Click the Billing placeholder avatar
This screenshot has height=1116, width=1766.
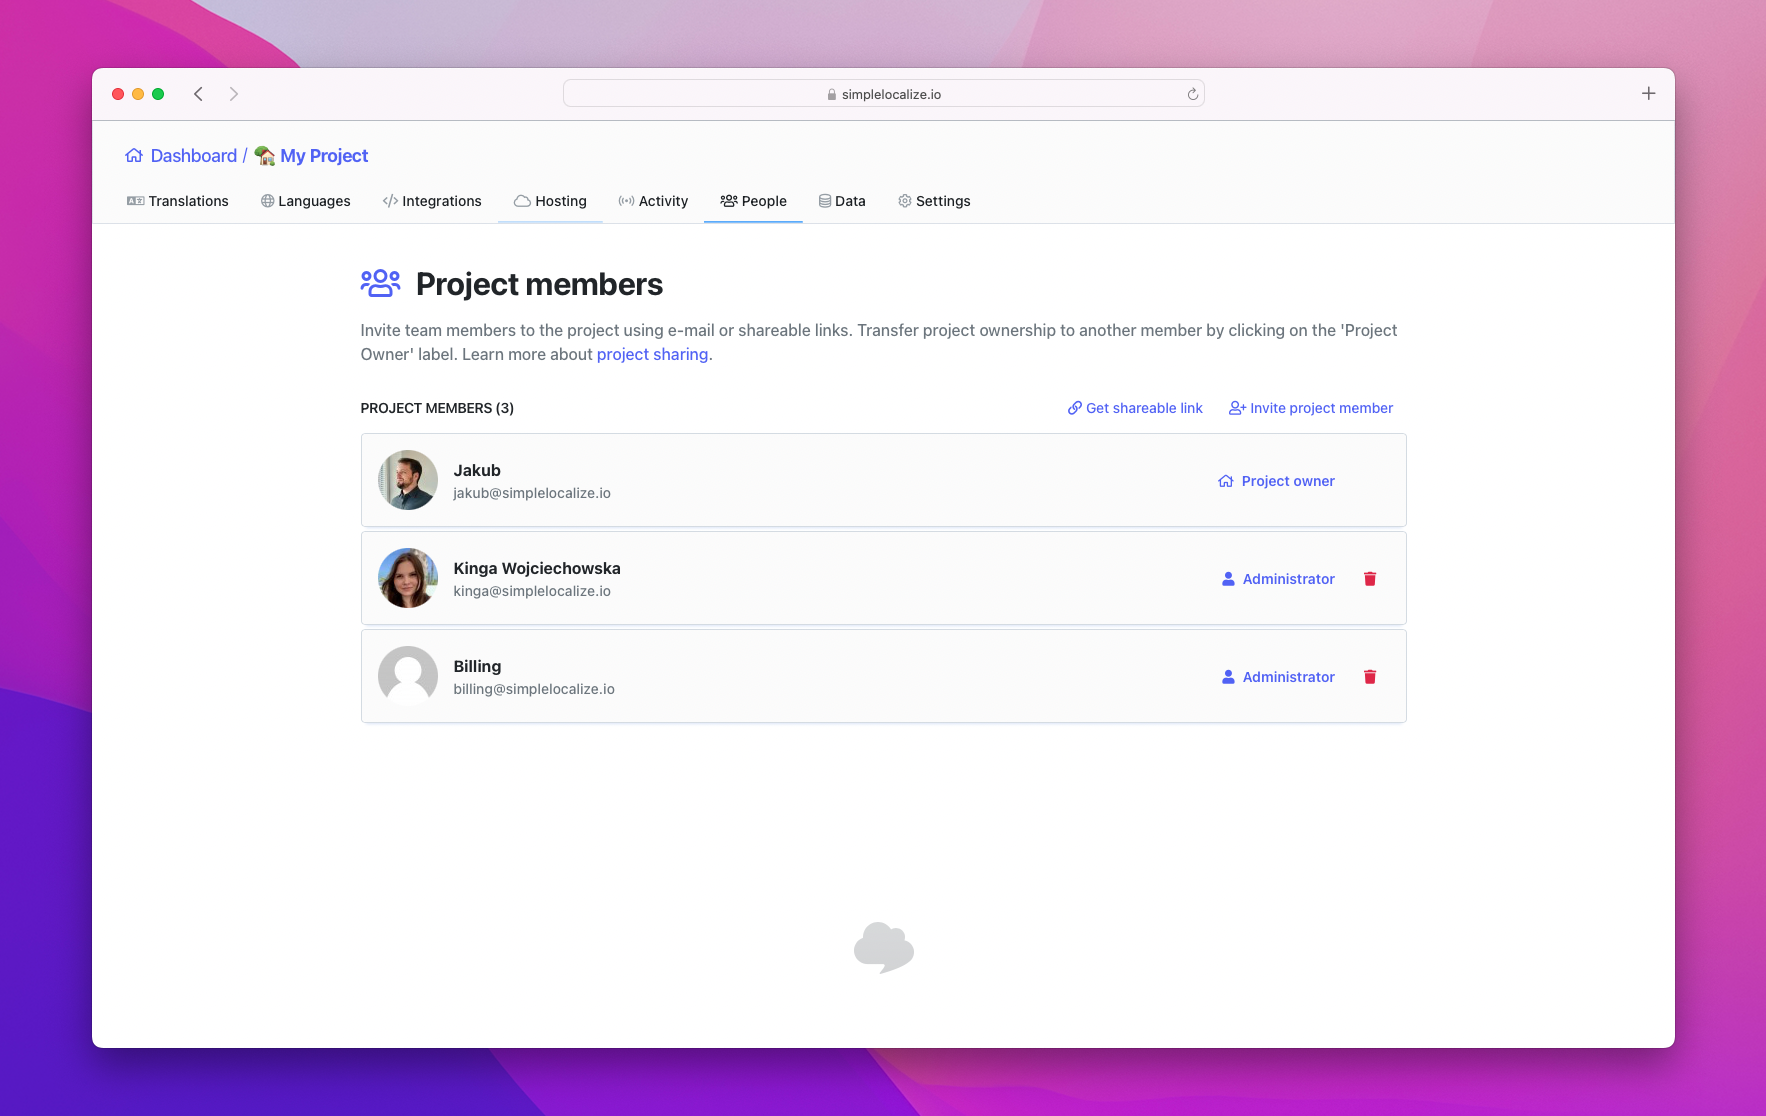click(408, 676)
